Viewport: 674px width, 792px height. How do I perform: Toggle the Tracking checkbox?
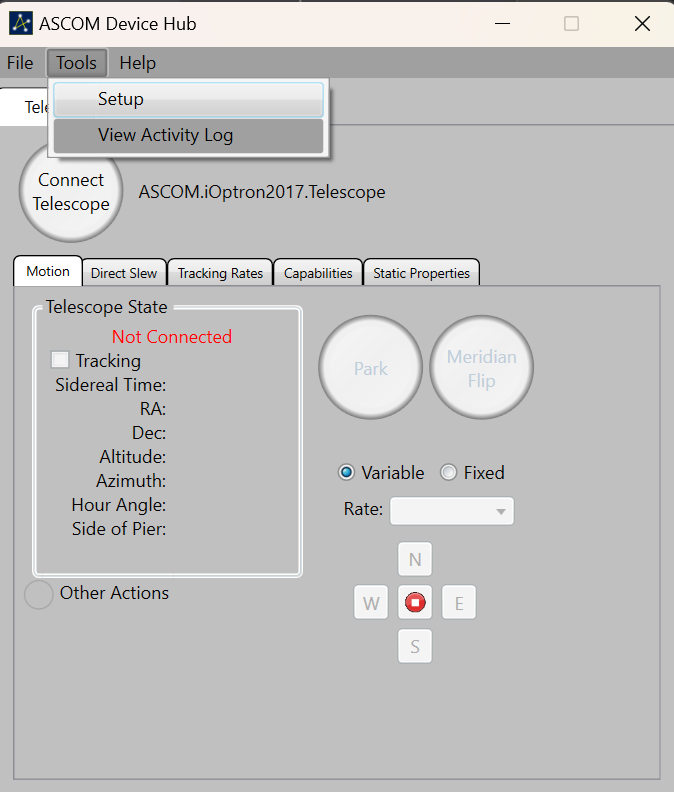[60, 360]
